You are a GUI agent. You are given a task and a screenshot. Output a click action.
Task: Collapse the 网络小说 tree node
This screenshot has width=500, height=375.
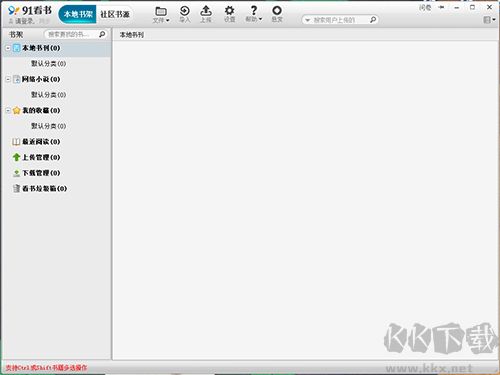[x=8, y=79]
